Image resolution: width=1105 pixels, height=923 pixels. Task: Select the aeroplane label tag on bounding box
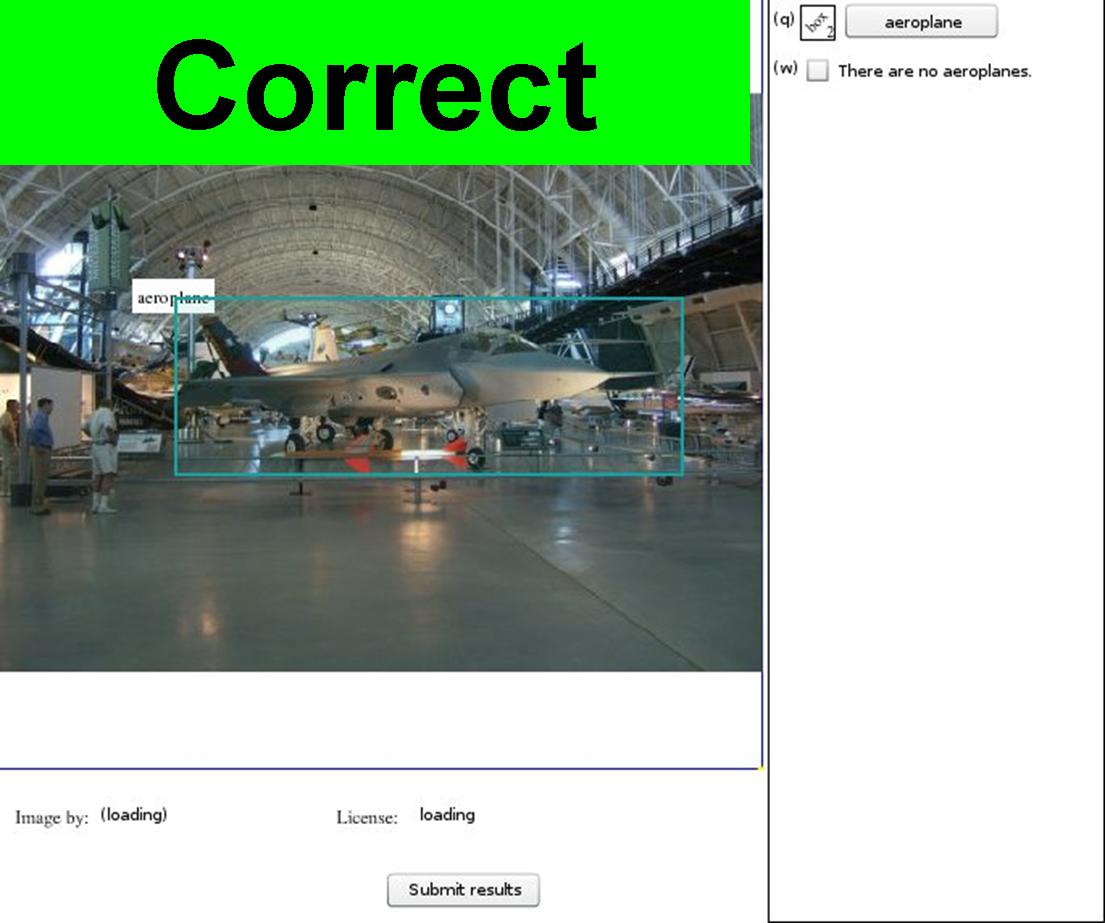point(173,297)
